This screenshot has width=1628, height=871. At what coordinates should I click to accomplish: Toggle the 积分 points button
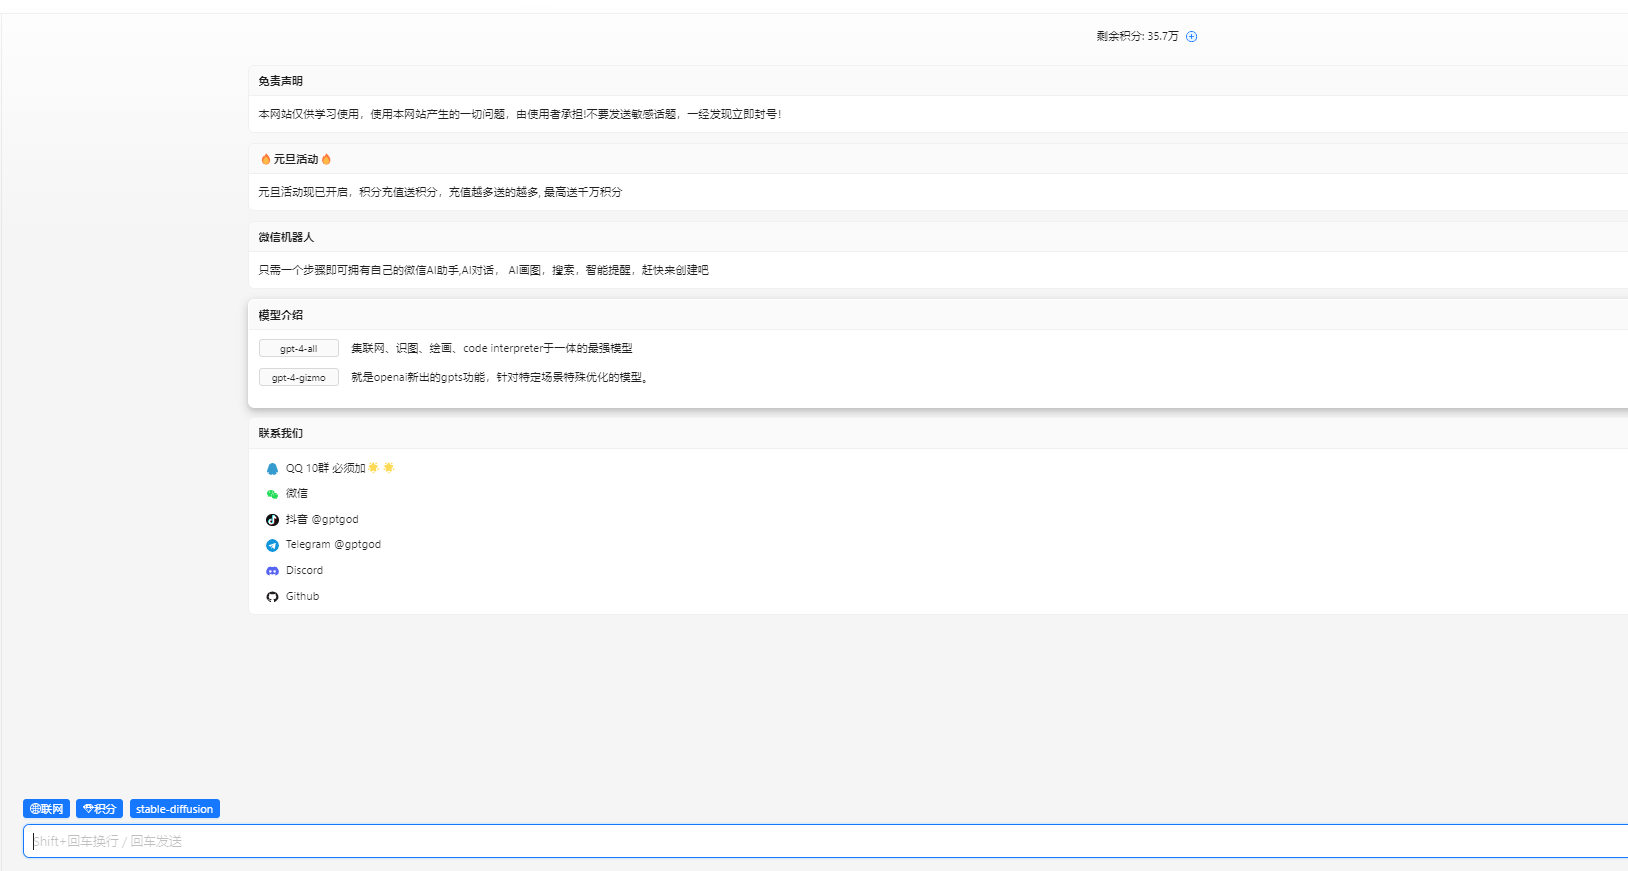coord(99,809)
